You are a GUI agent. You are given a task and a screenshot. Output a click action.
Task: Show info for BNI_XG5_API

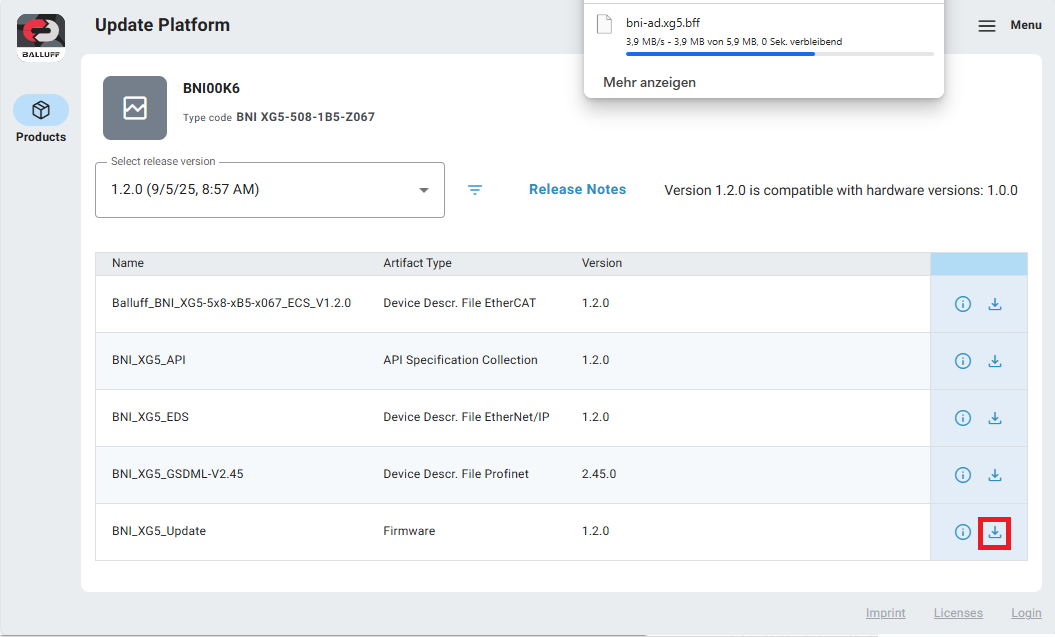963,361
